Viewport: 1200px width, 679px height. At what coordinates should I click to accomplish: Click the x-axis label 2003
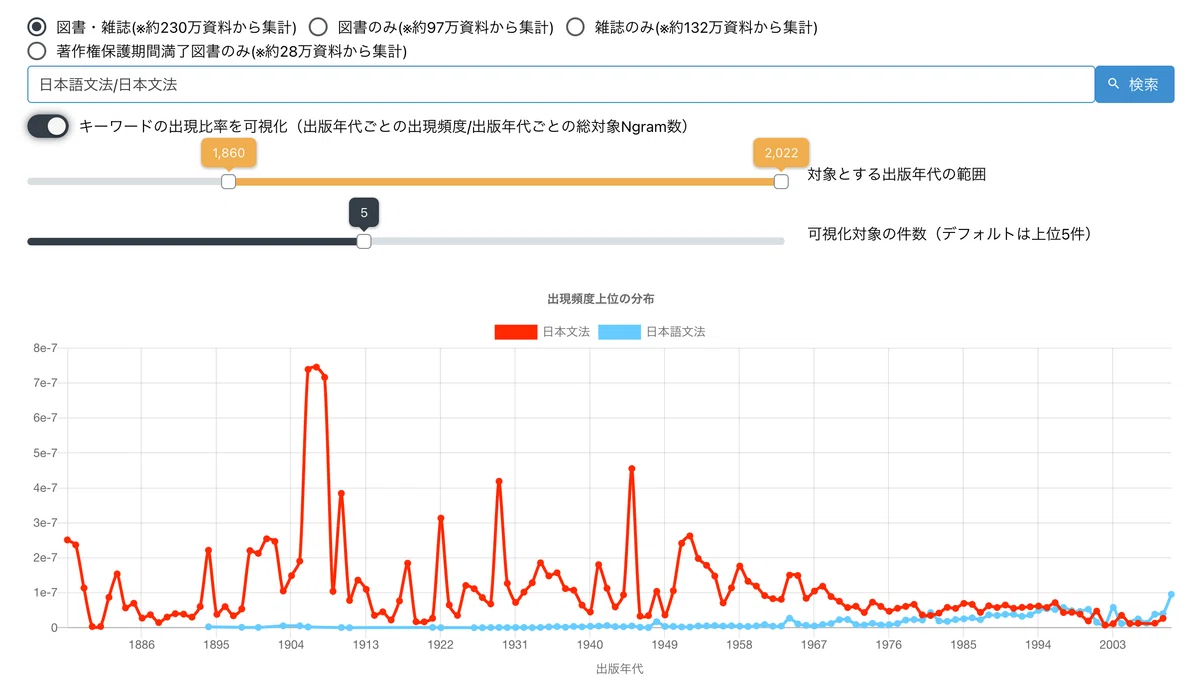point(1112,646)
